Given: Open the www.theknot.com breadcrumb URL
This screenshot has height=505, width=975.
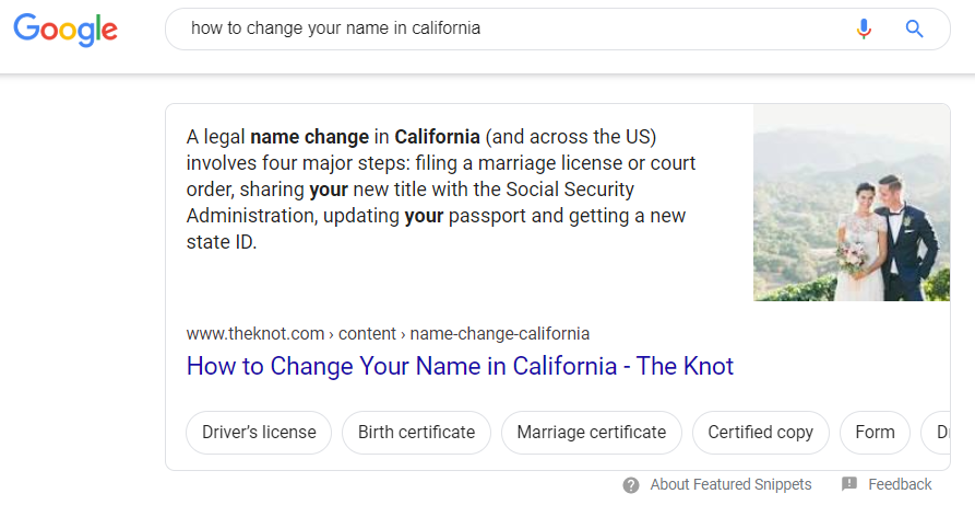Looking at the screenshot, I should pos(387,333).
